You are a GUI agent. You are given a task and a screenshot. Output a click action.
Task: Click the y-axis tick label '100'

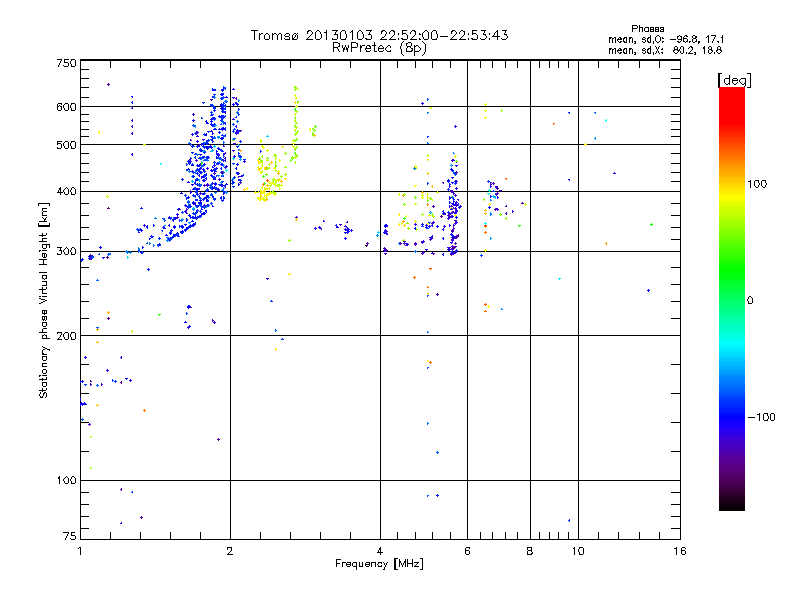pyautogui.click(x=66, y=480)
